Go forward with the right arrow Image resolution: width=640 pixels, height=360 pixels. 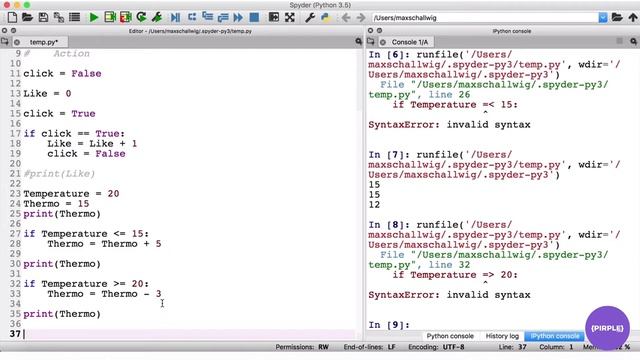(x=361, y=18)
